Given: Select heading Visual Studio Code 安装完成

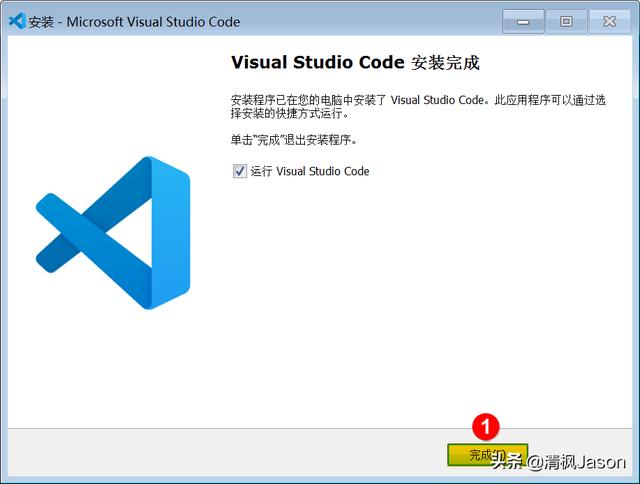Looking at the screenshot, I should coord(355,62).
